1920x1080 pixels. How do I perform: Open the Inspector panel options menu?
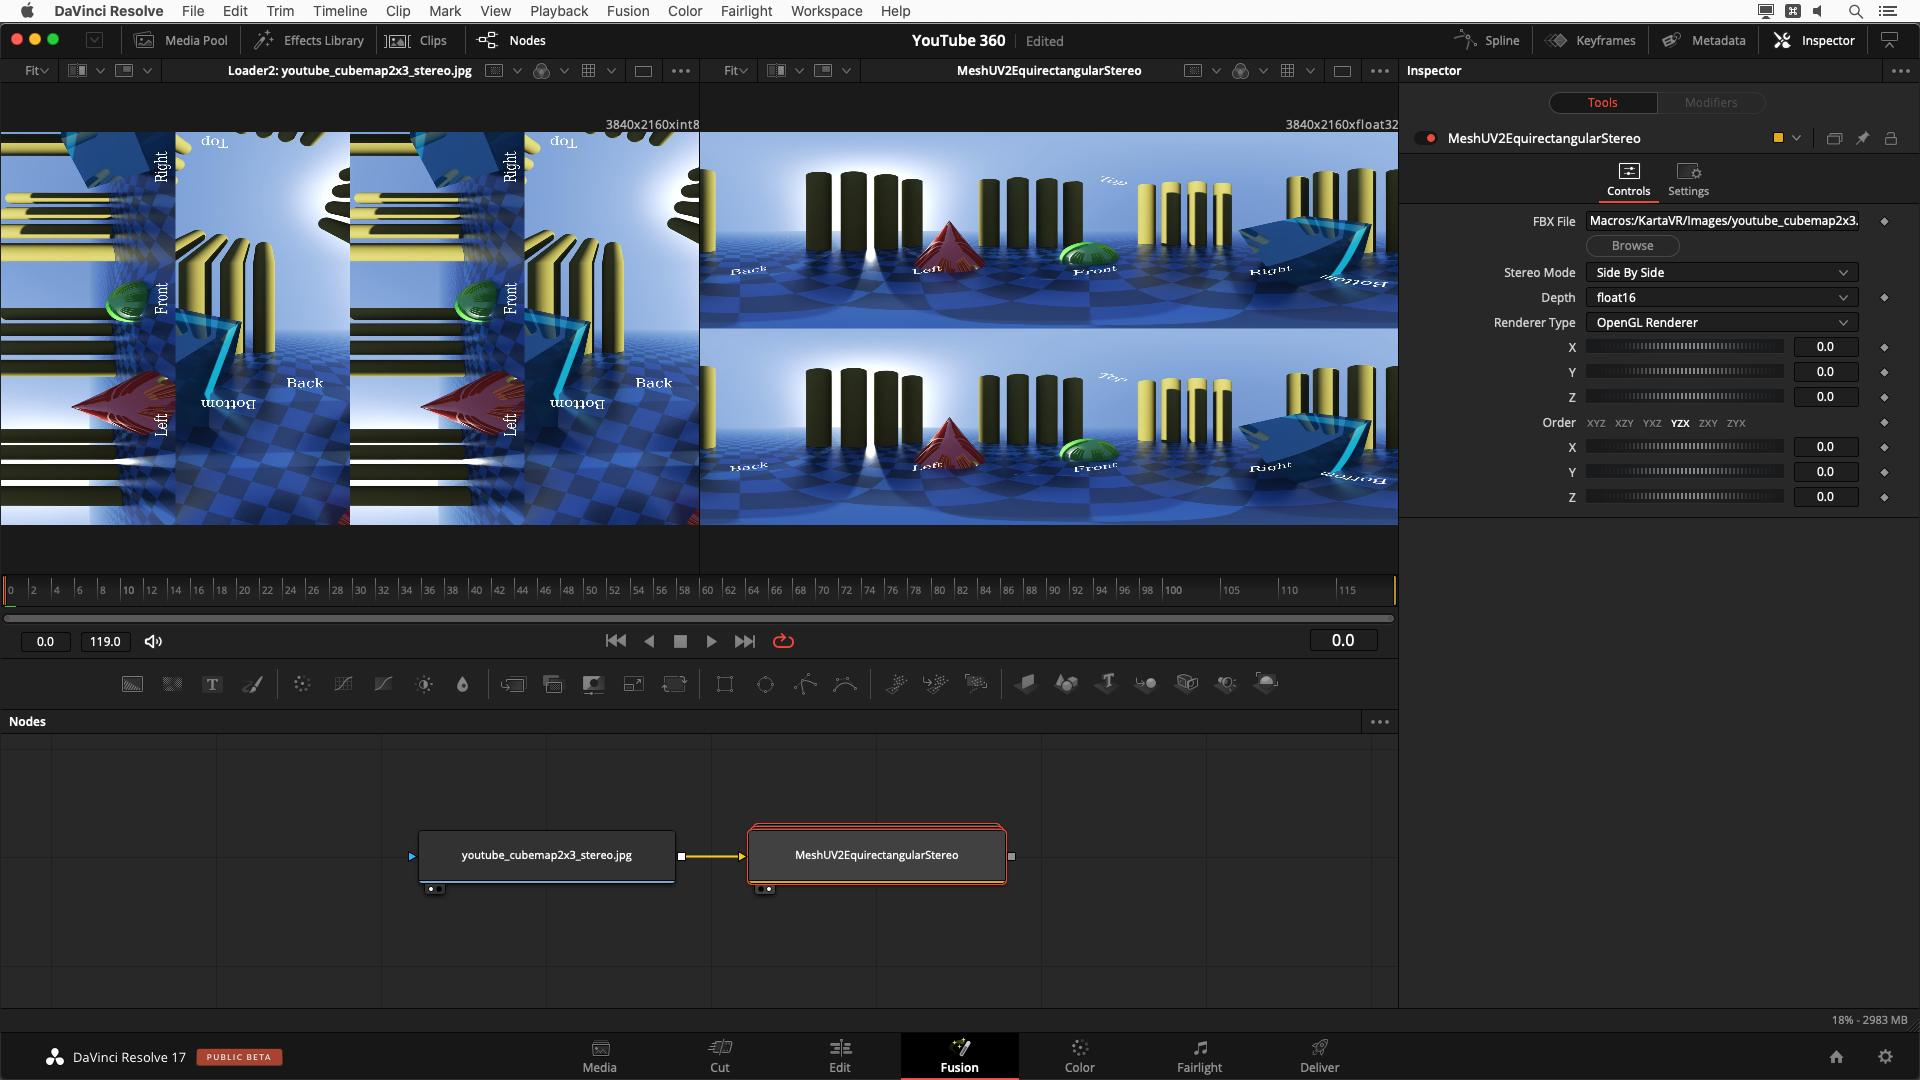(1900, 71)
